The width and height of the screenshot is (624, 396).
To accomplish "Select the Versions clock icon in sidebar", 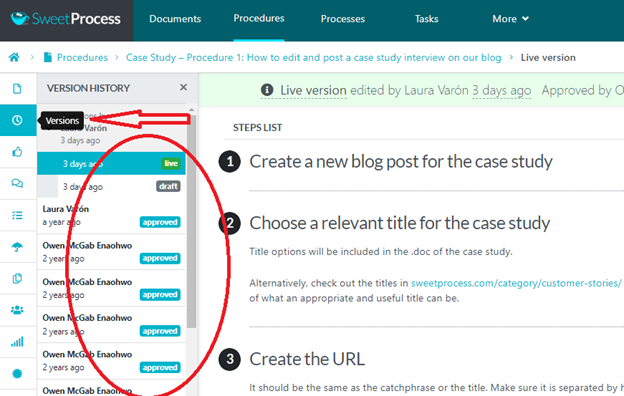I will (x=17, y=120).
